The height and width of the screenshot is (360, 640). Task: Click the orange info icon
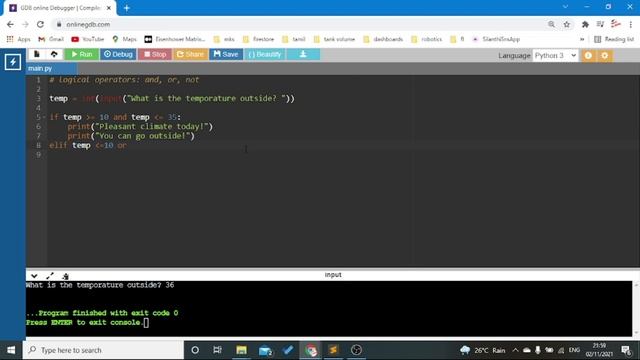(588, 56)
